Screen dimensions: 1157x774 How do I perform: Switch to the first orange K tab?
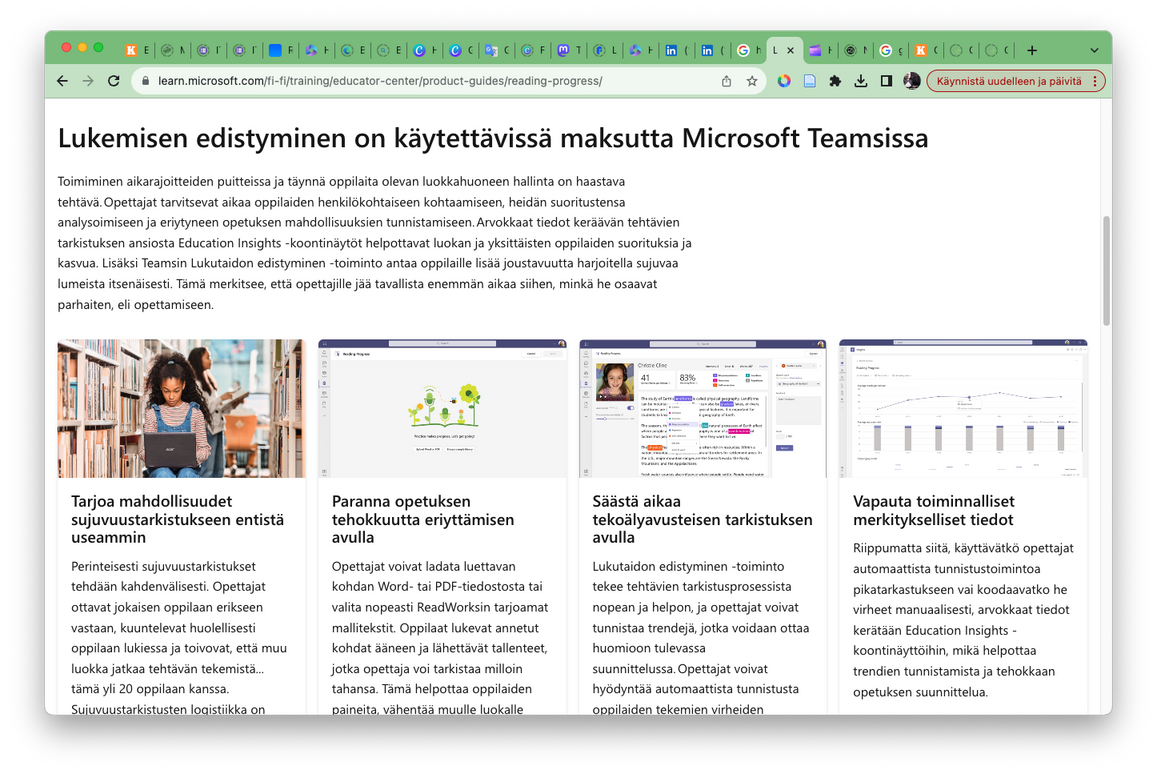(137, 50)
